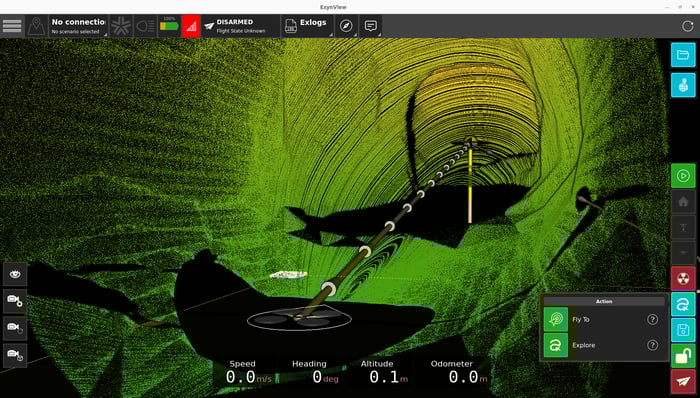Select the globe map pin button
This screenshot has height=398, width=700.
pos(683,85)
